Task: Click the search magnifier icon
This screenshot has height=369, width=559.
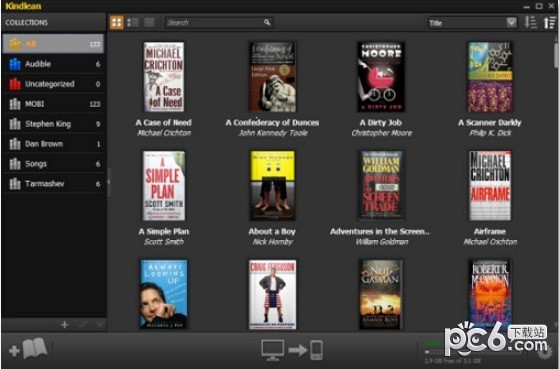Action: coord(267,22)
